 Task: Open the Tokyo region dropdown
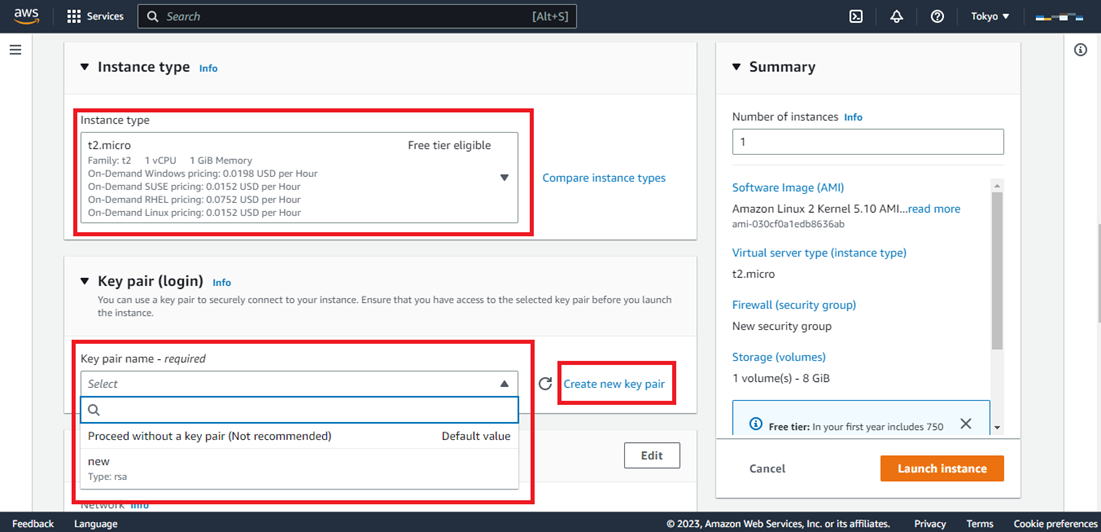(x=990, y=16)
